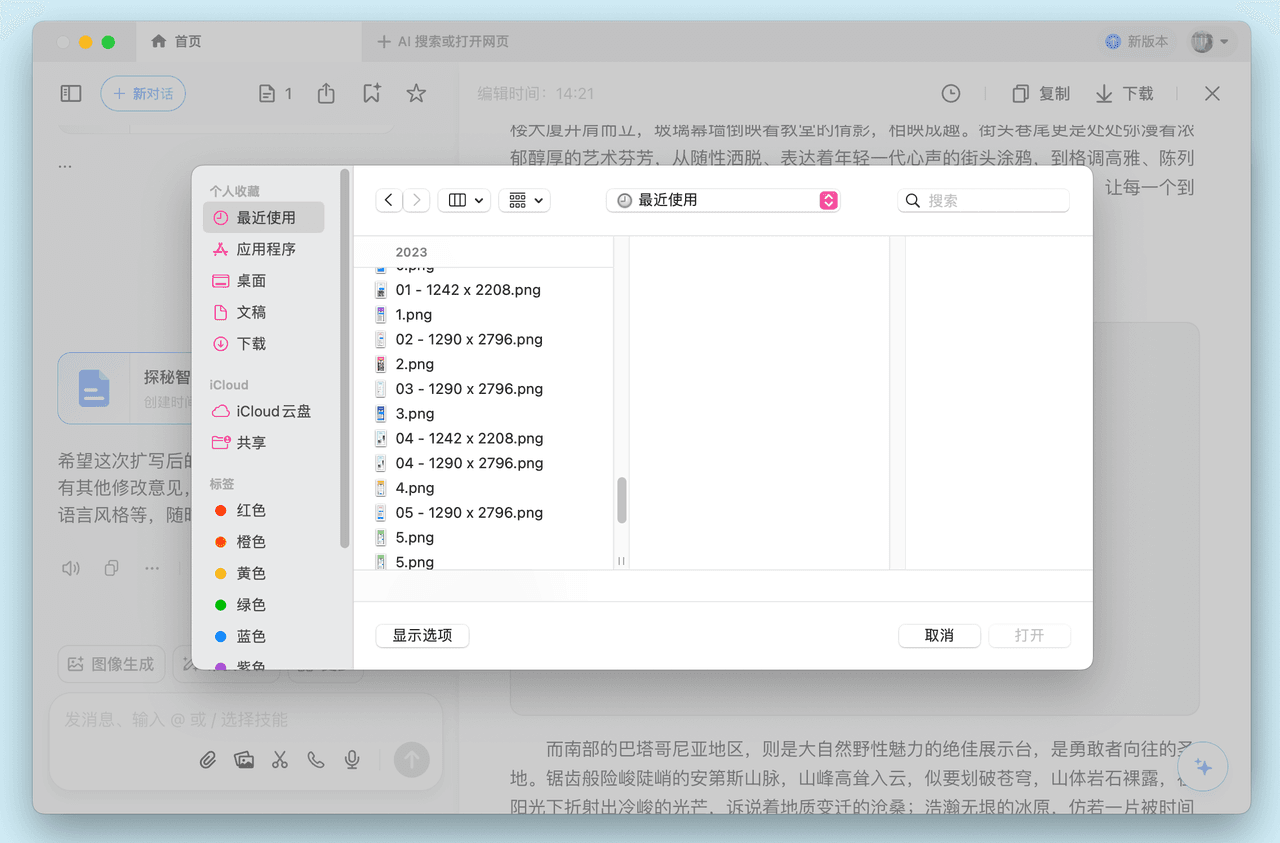Click the 显示选项 button
Viewport: 1280px width, 843px height.
(422, 635)
